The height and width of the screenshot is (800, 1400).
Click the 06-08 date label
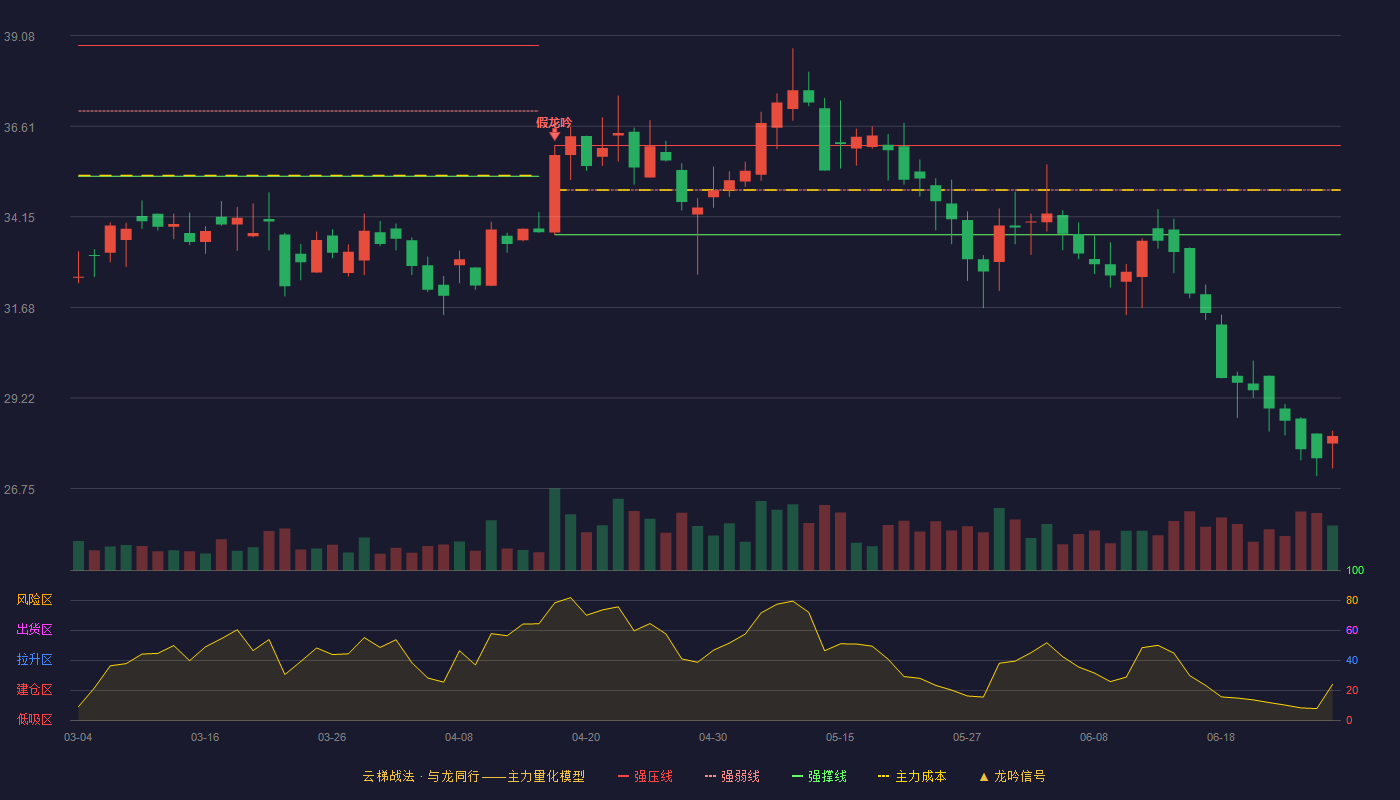[1094, 737]
